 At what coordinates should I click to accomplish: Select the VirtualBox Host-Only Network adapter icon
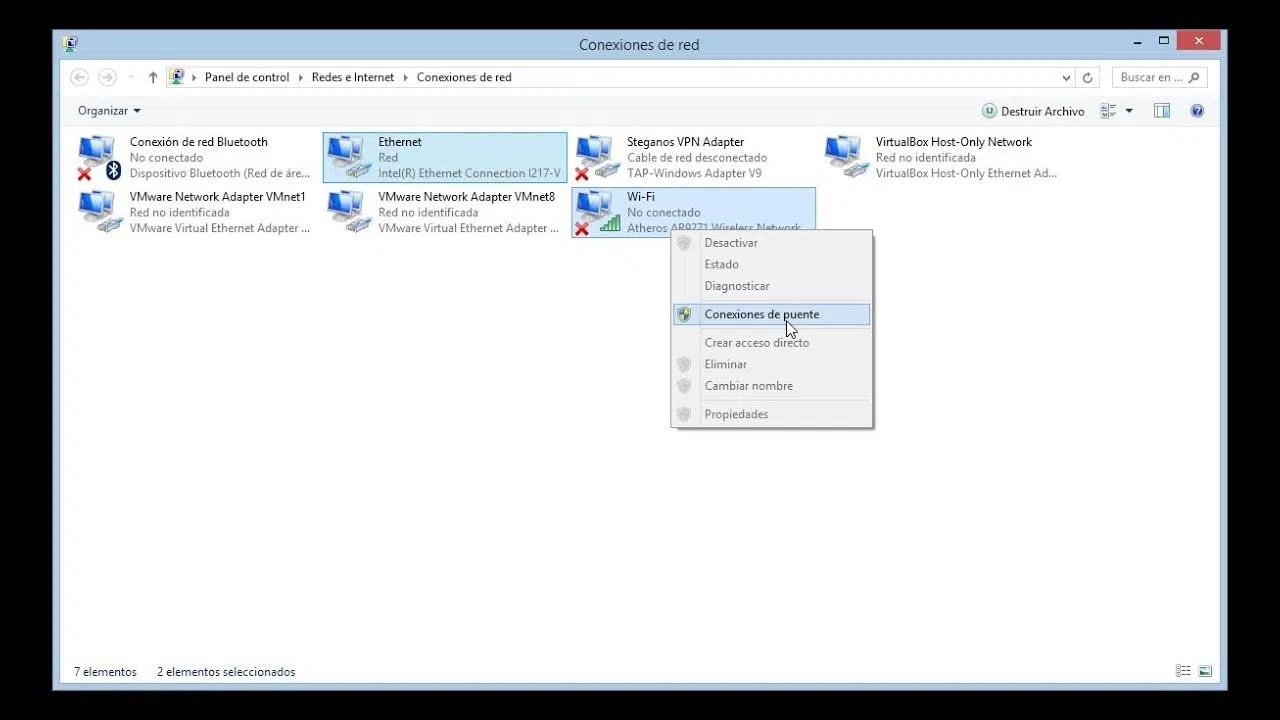point(845,157)
